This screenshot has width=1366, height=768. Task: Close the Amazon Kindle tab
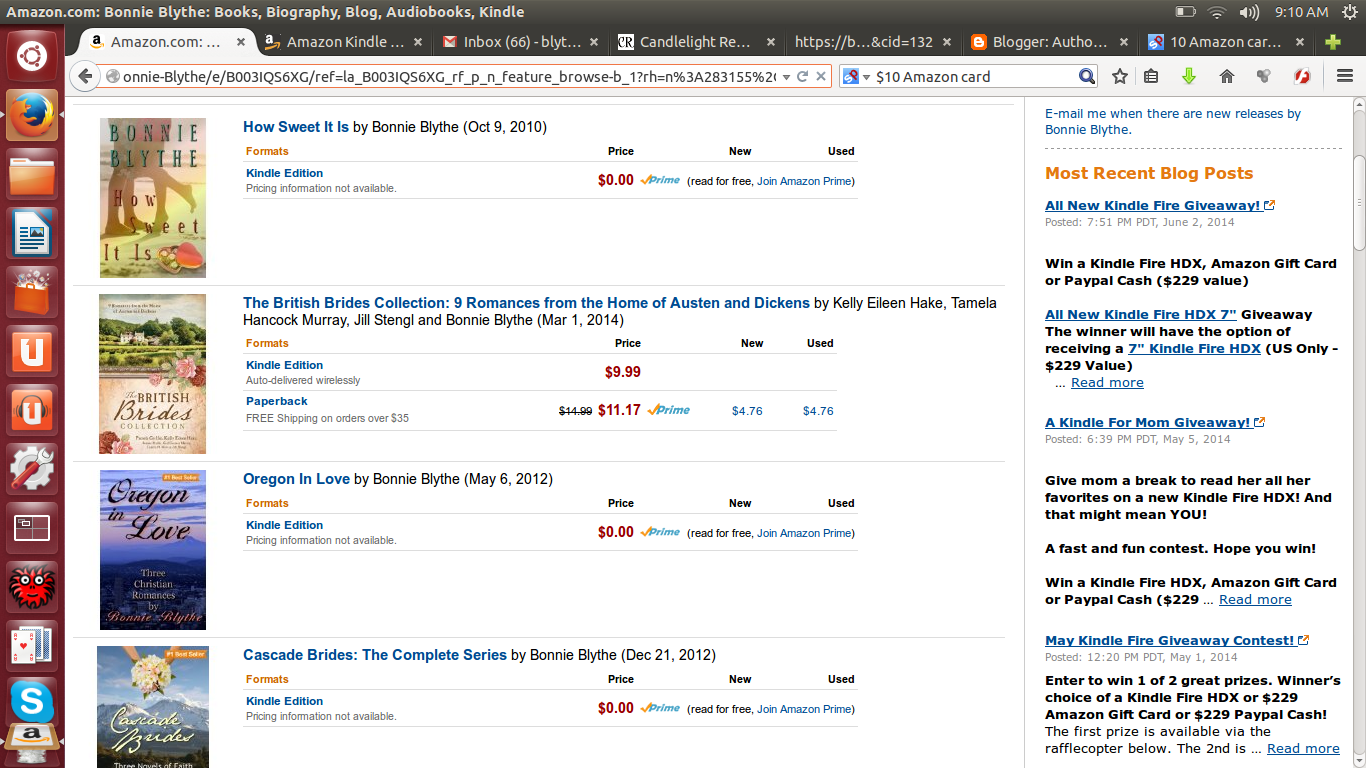point(418,42)
